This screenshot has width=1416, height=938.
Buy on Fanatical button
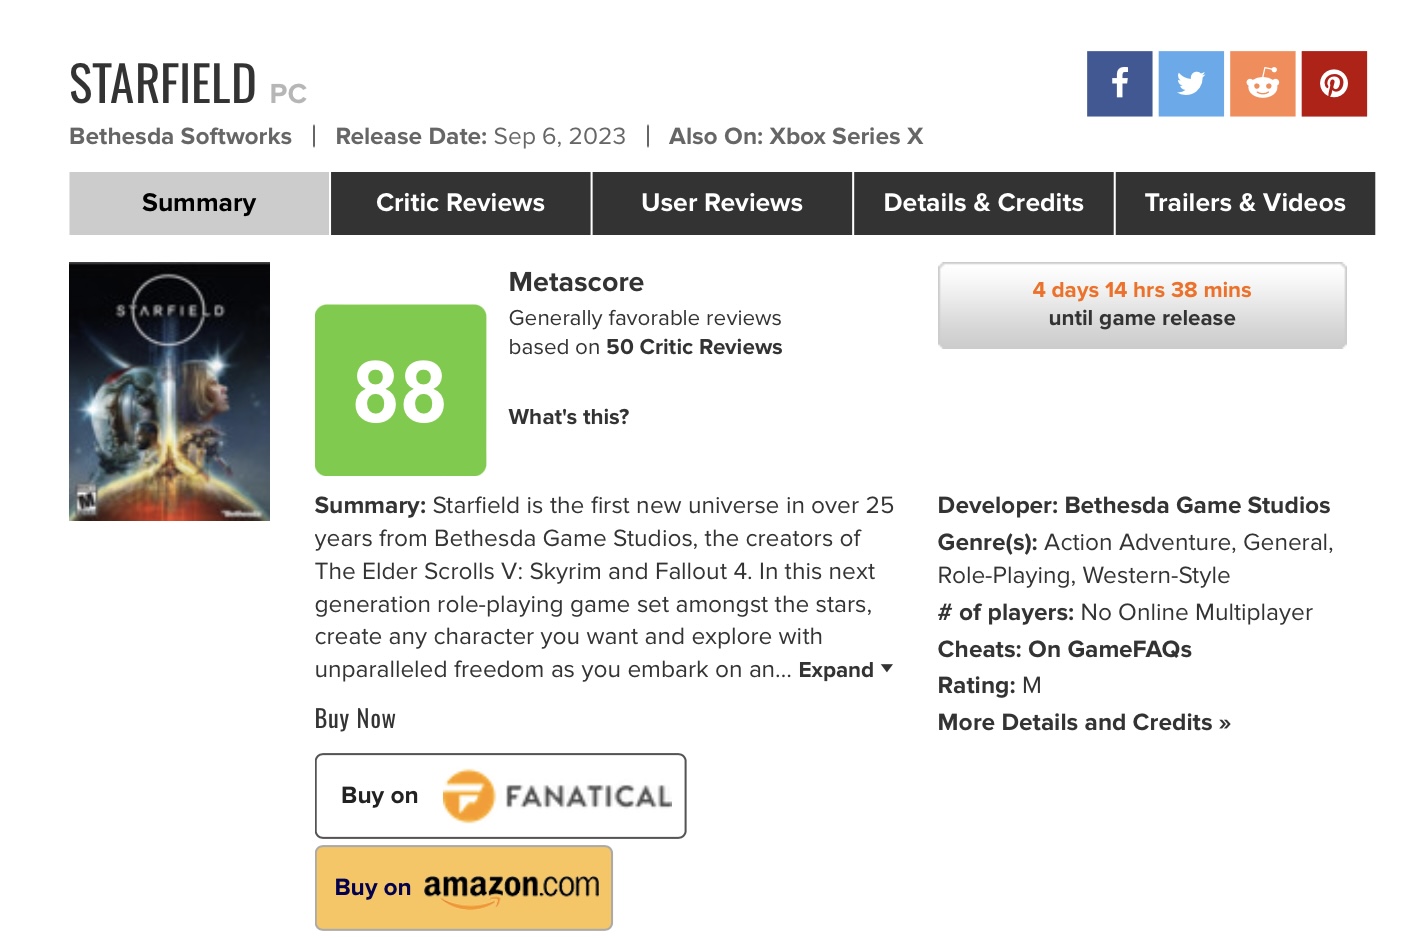(500, 796)
